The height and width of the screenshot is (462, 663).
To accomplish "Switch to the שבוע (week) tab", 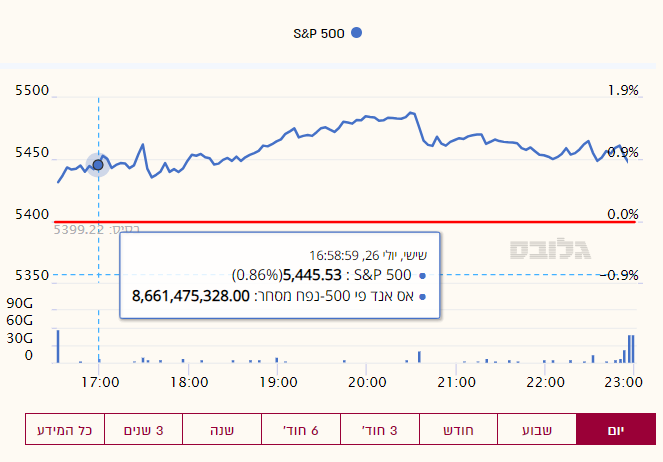I will pyautogui.click(x=537, y=430).
